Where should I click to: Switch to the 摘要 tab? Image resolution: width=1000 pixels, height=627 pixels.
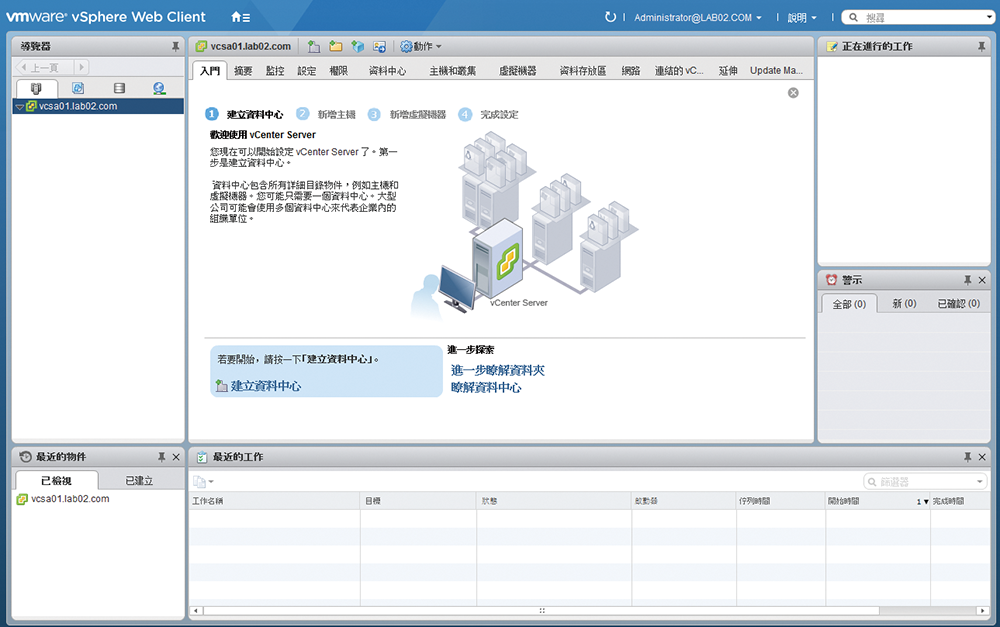coord(243,71)
